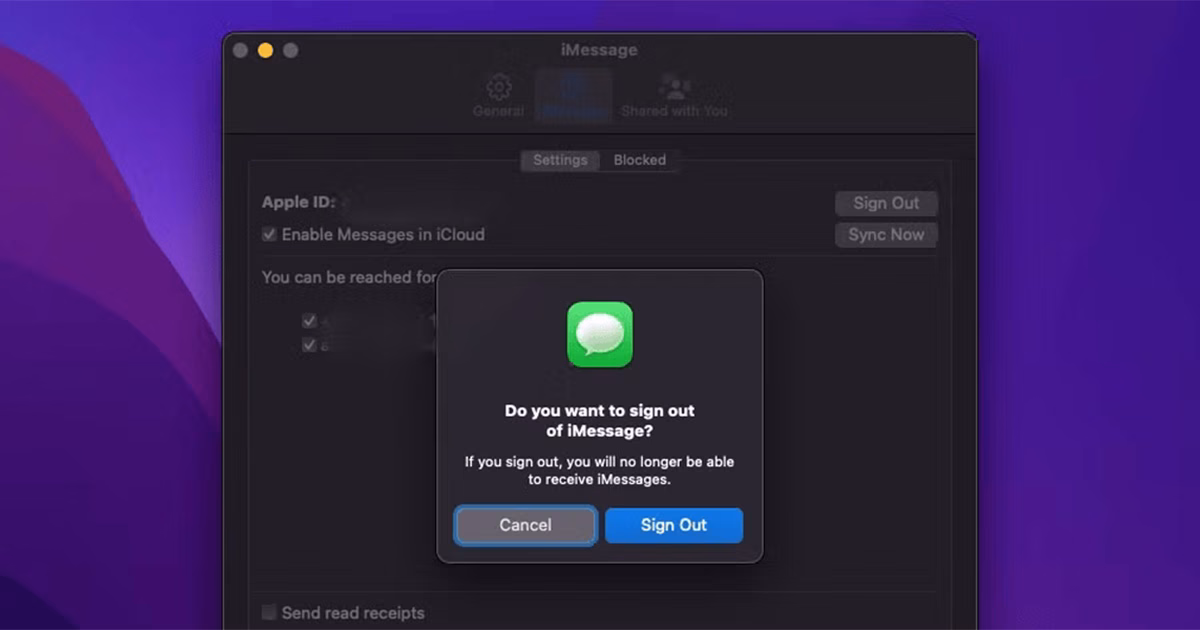Viewport: 1200px width, 630px height.
Task: Click the Apple ID label text
Action: (298, 202)
